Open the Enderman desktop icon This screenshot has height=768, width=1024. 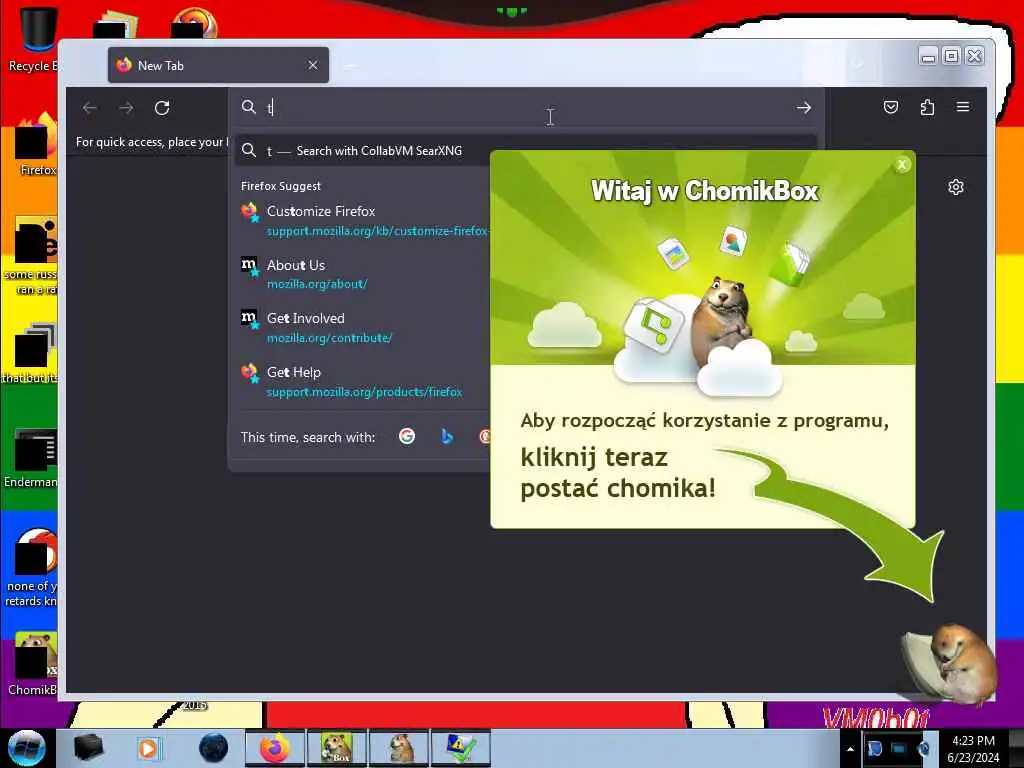pyautogui.click(x=31, y=458)
